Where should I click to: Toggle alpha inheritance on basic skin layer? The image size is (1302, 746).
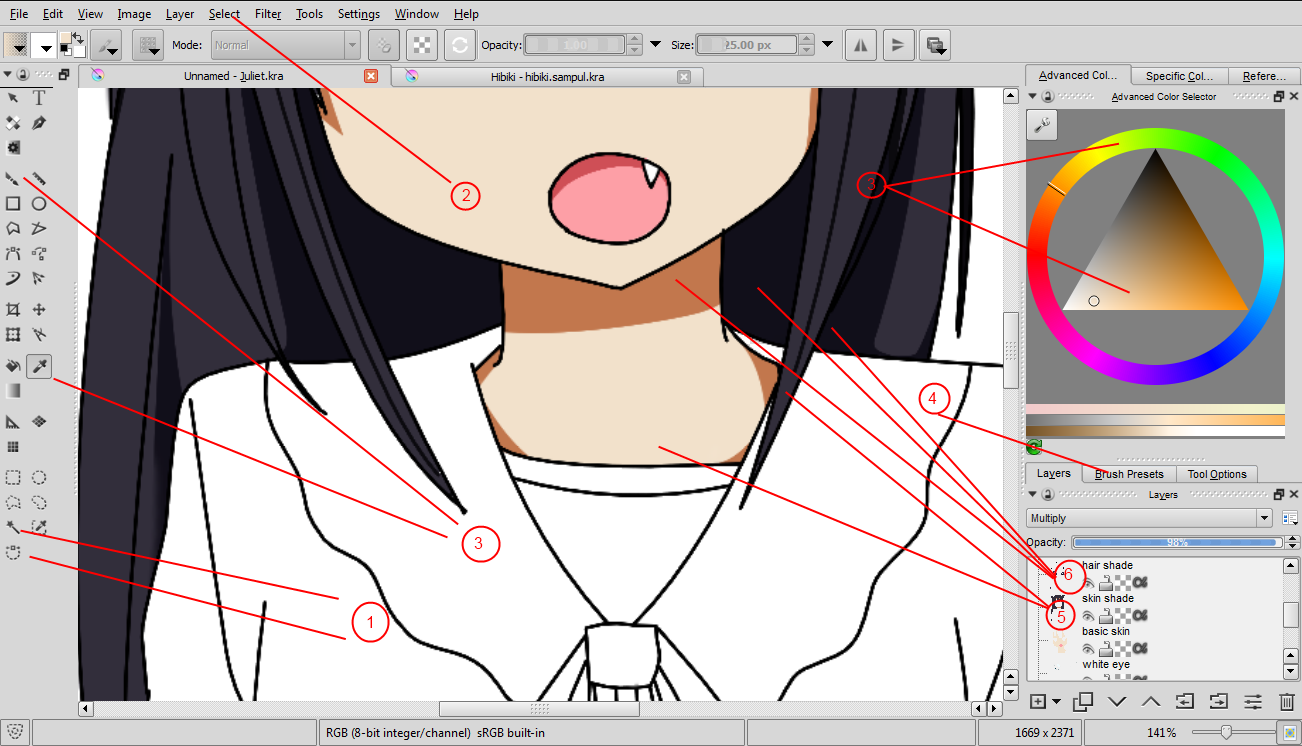point(1140,648)
